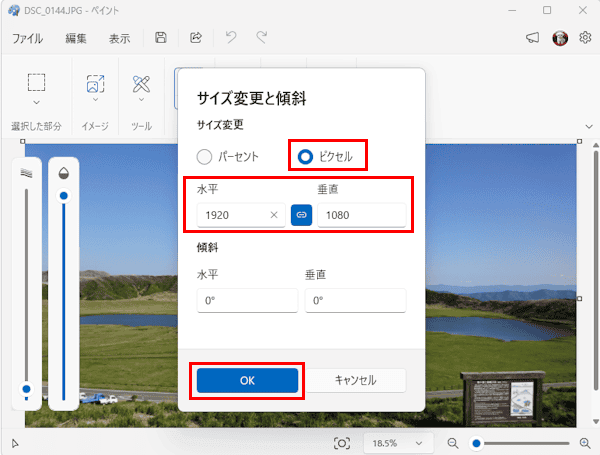Select the パーセント radio button
Viewport: 600px width, 455px height.
click(x=204, y=157)
